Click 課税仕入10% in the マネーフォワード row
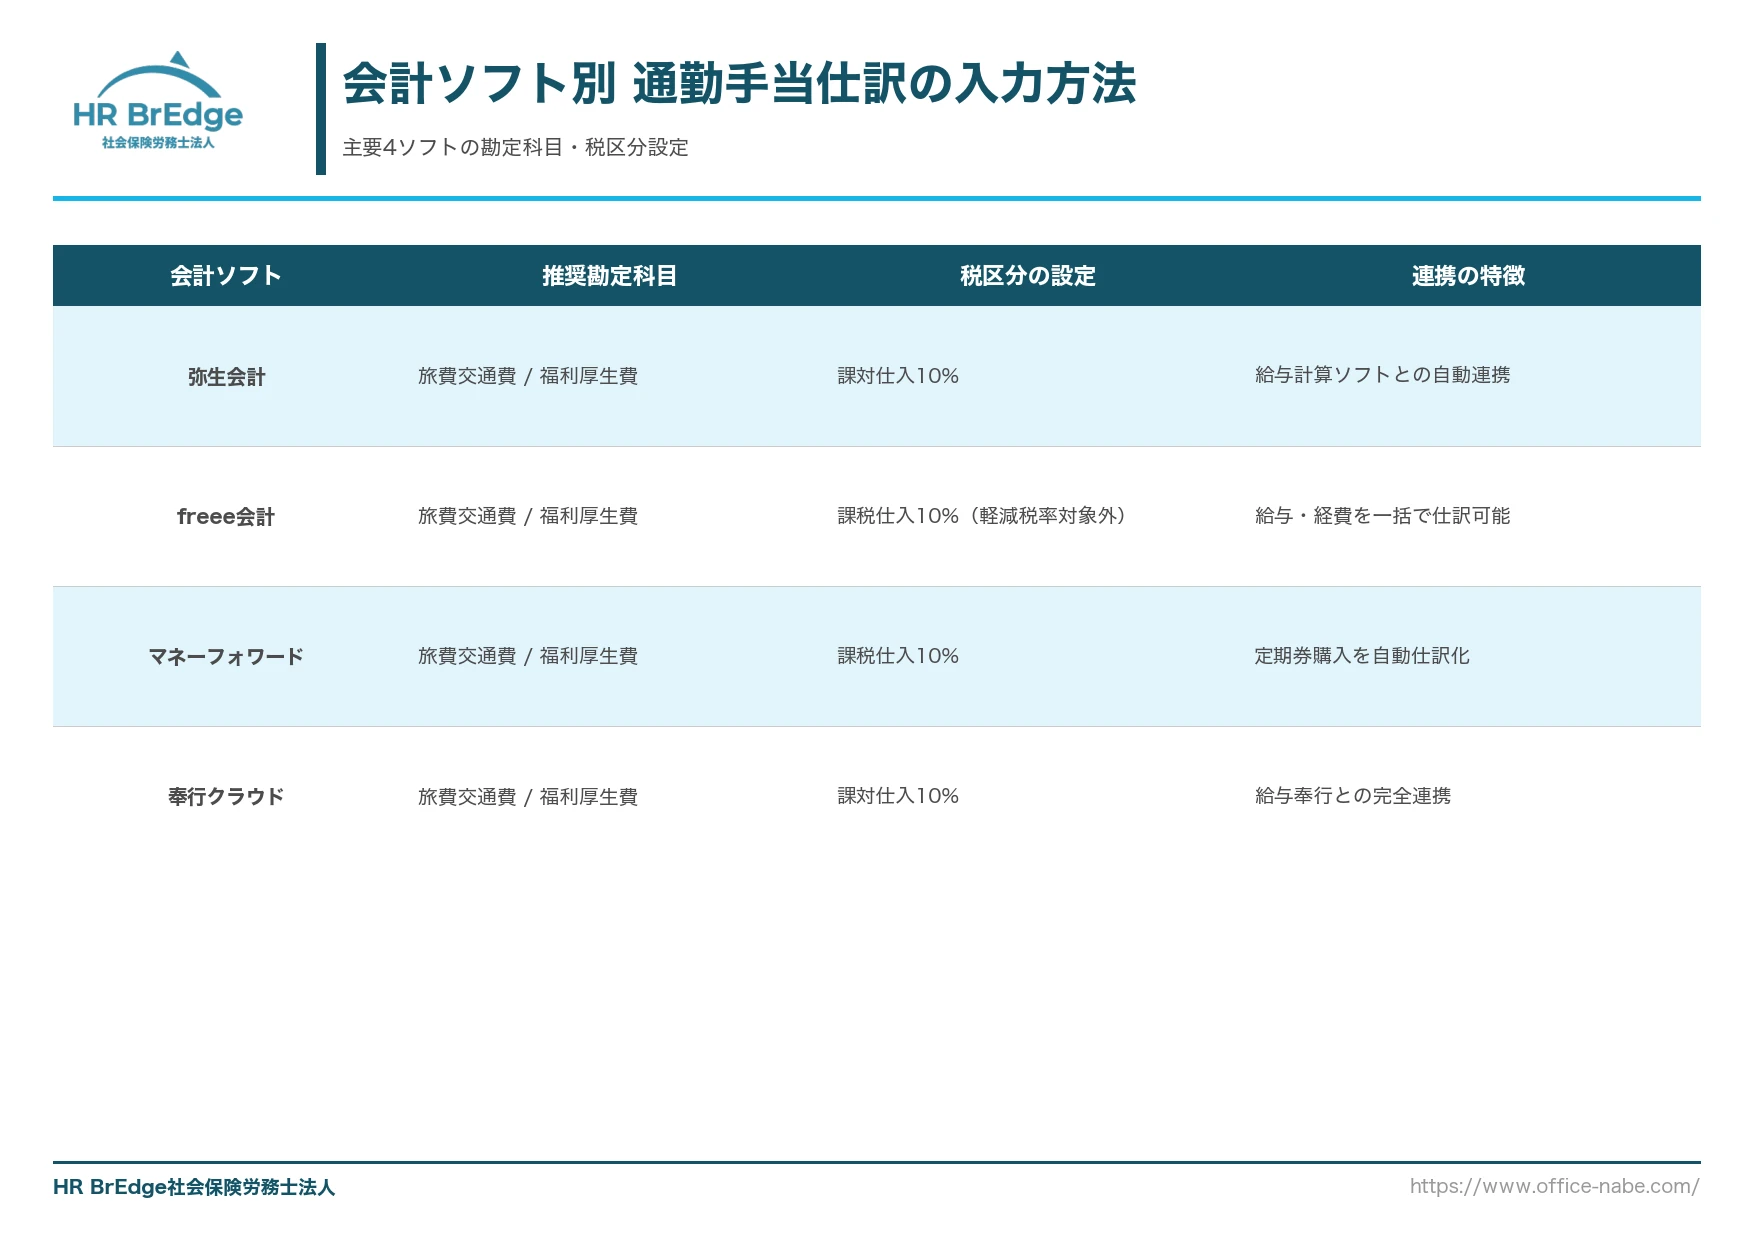 [898, 656]
